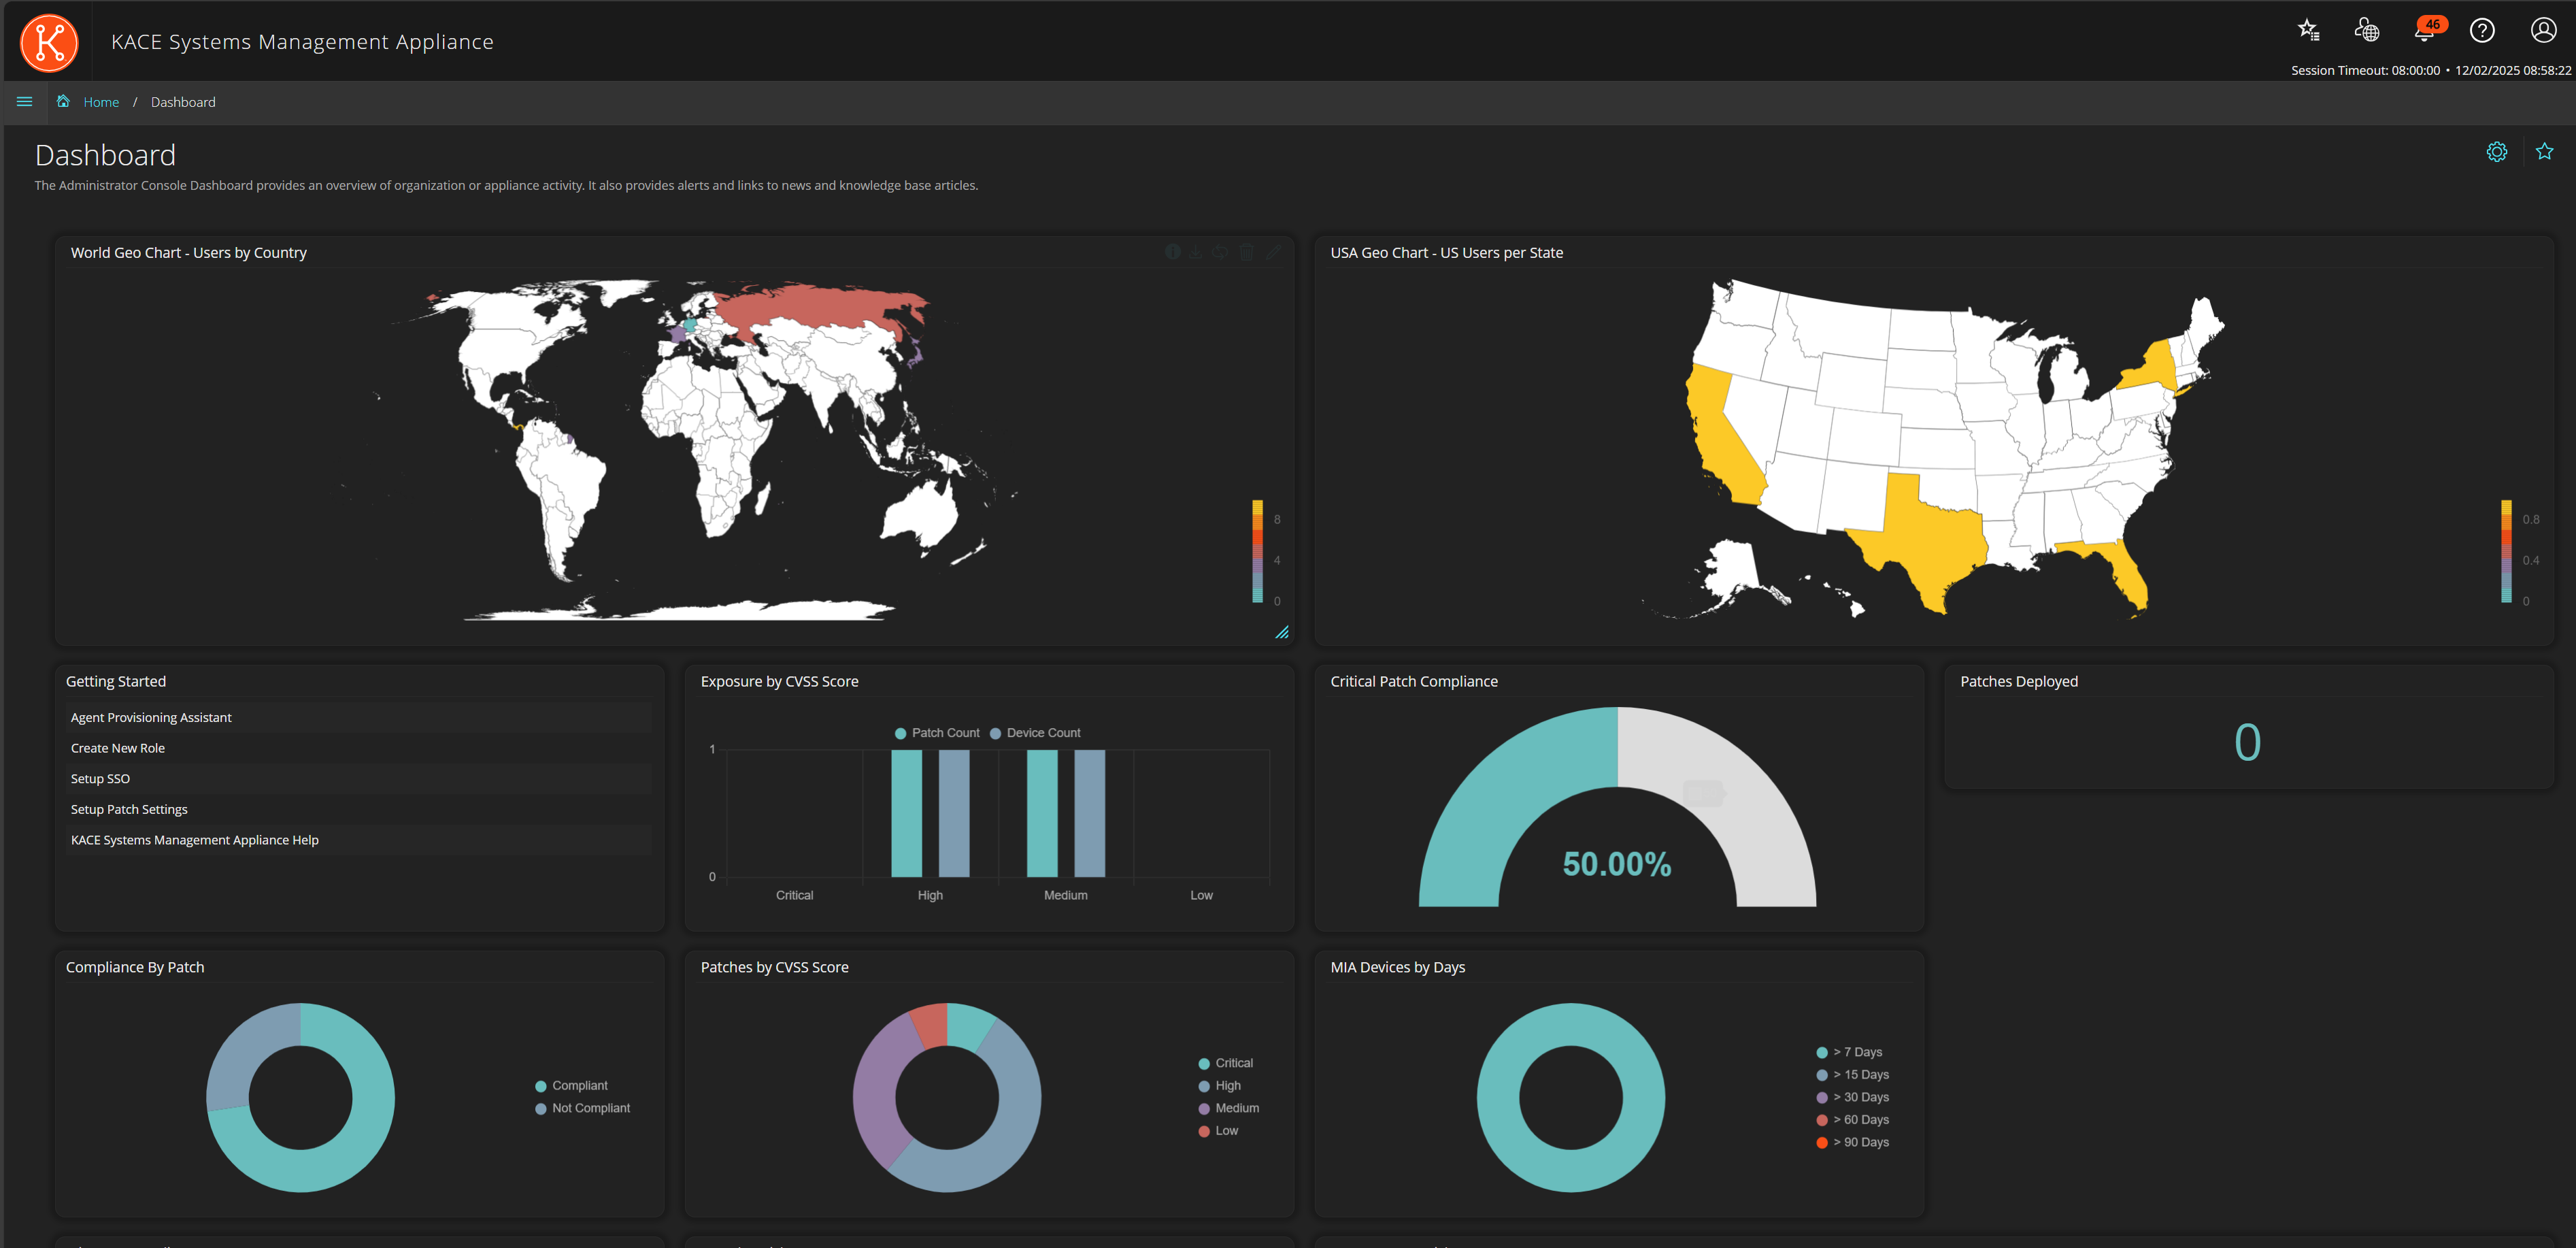Open Setup SSO under Getting Started
The image size is (2576, 1248).
click(x=100, y=778)
